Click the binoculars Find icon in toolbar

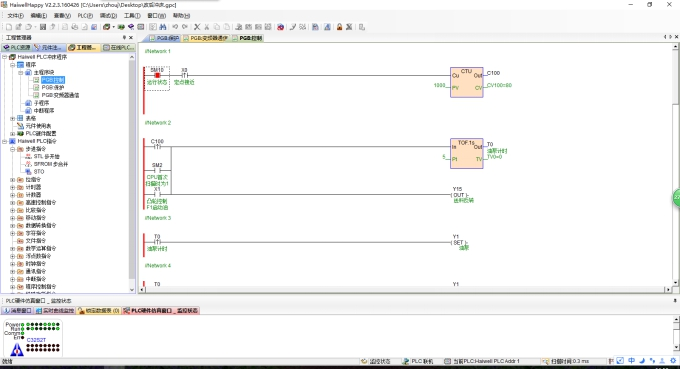pos(163,27)
